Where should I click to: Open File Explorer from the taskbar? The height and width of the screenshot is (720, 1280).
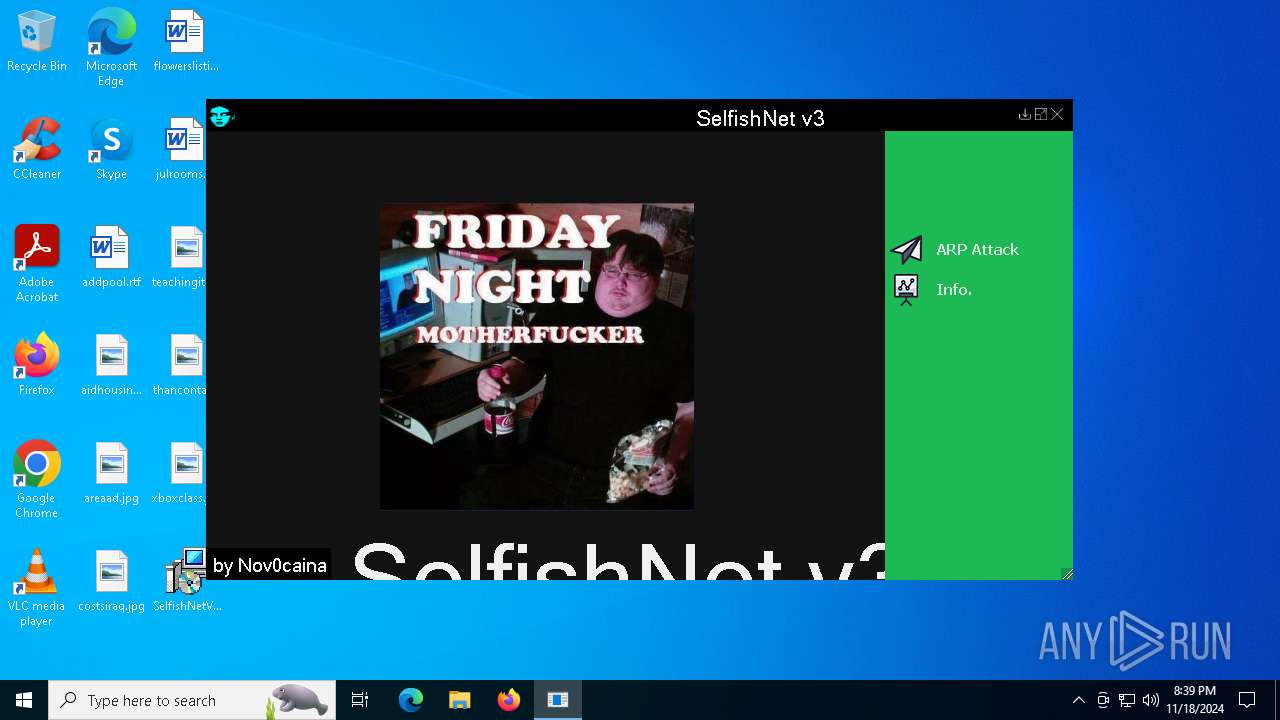pos(460,700)
